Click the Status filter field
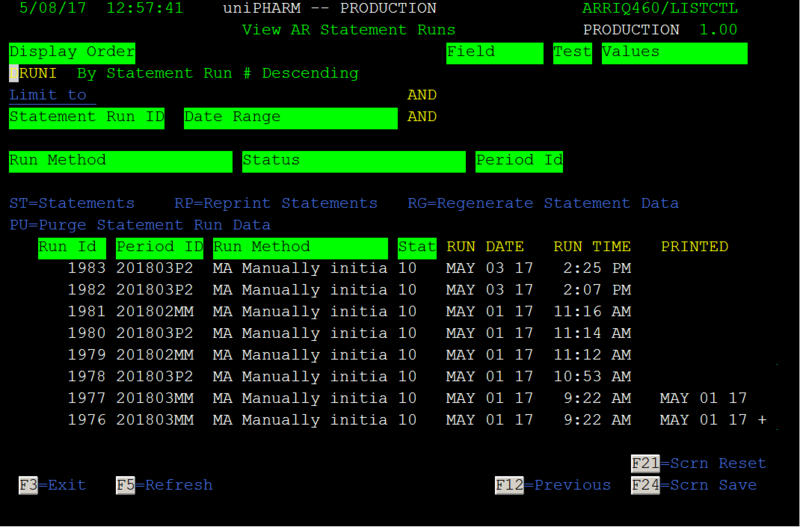800x527 pixels. (x=354, y=162)
